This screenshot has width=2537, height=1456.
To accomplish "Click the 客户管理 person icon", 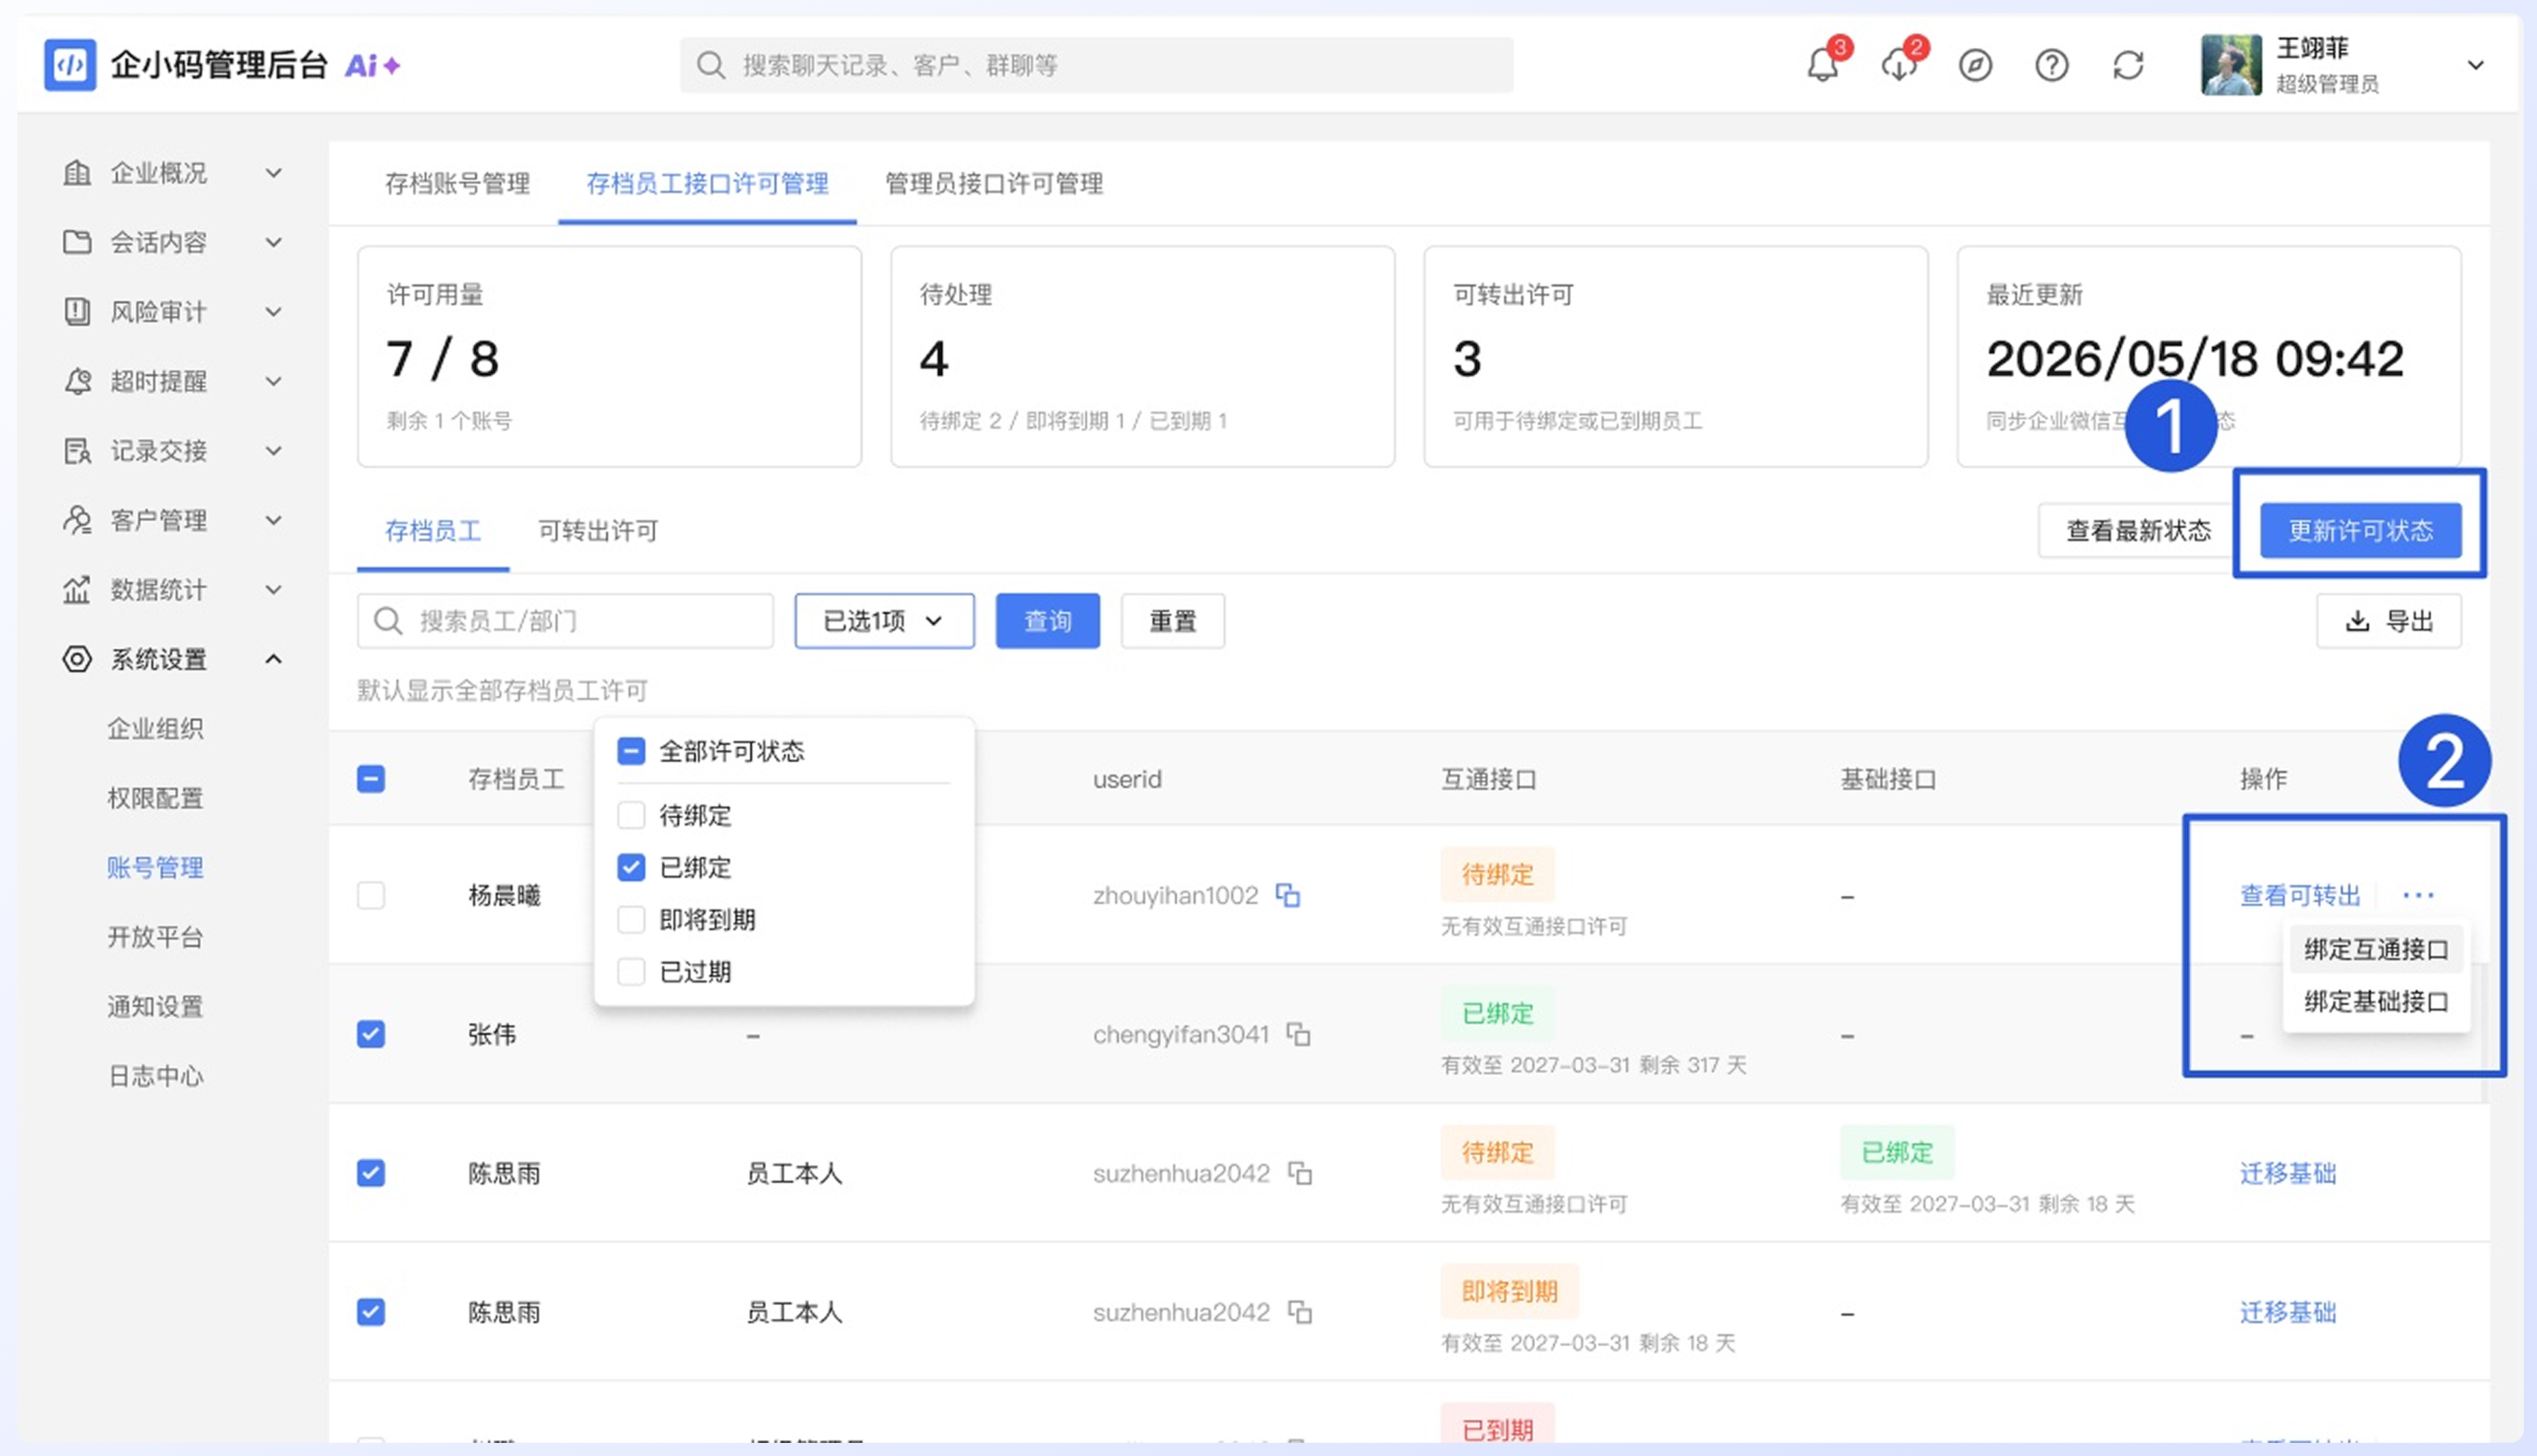I will click(77, 520).
